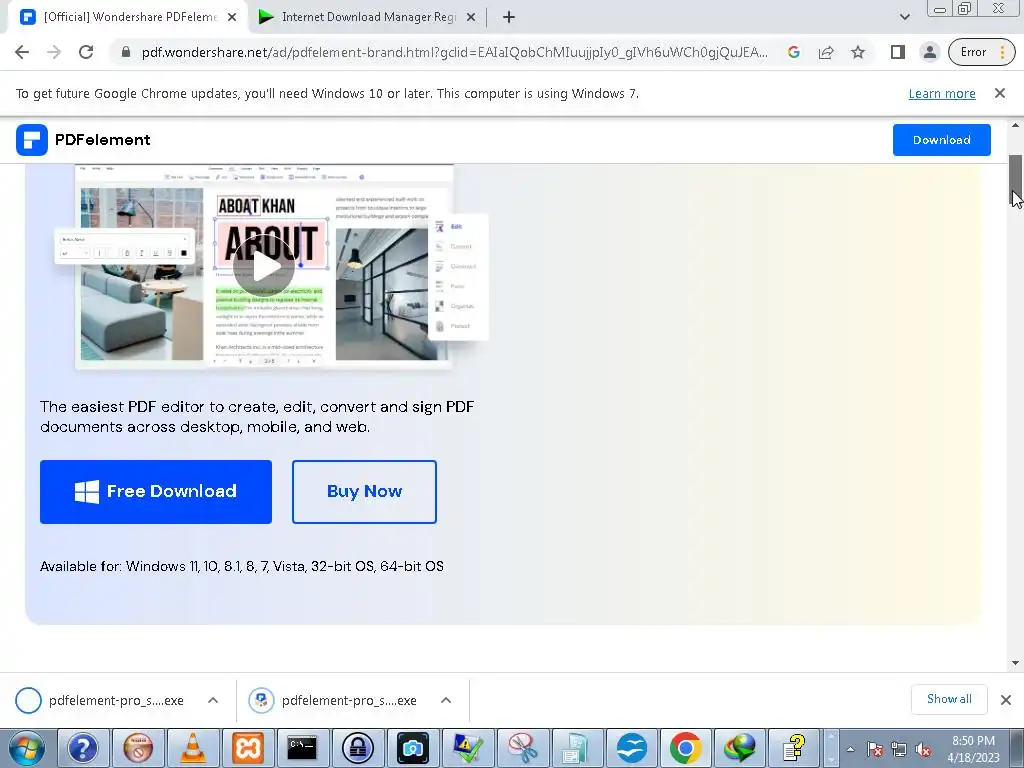Screen dimensions: 1024x768
Task: Go forward to the next page
Action: (54, 52)
